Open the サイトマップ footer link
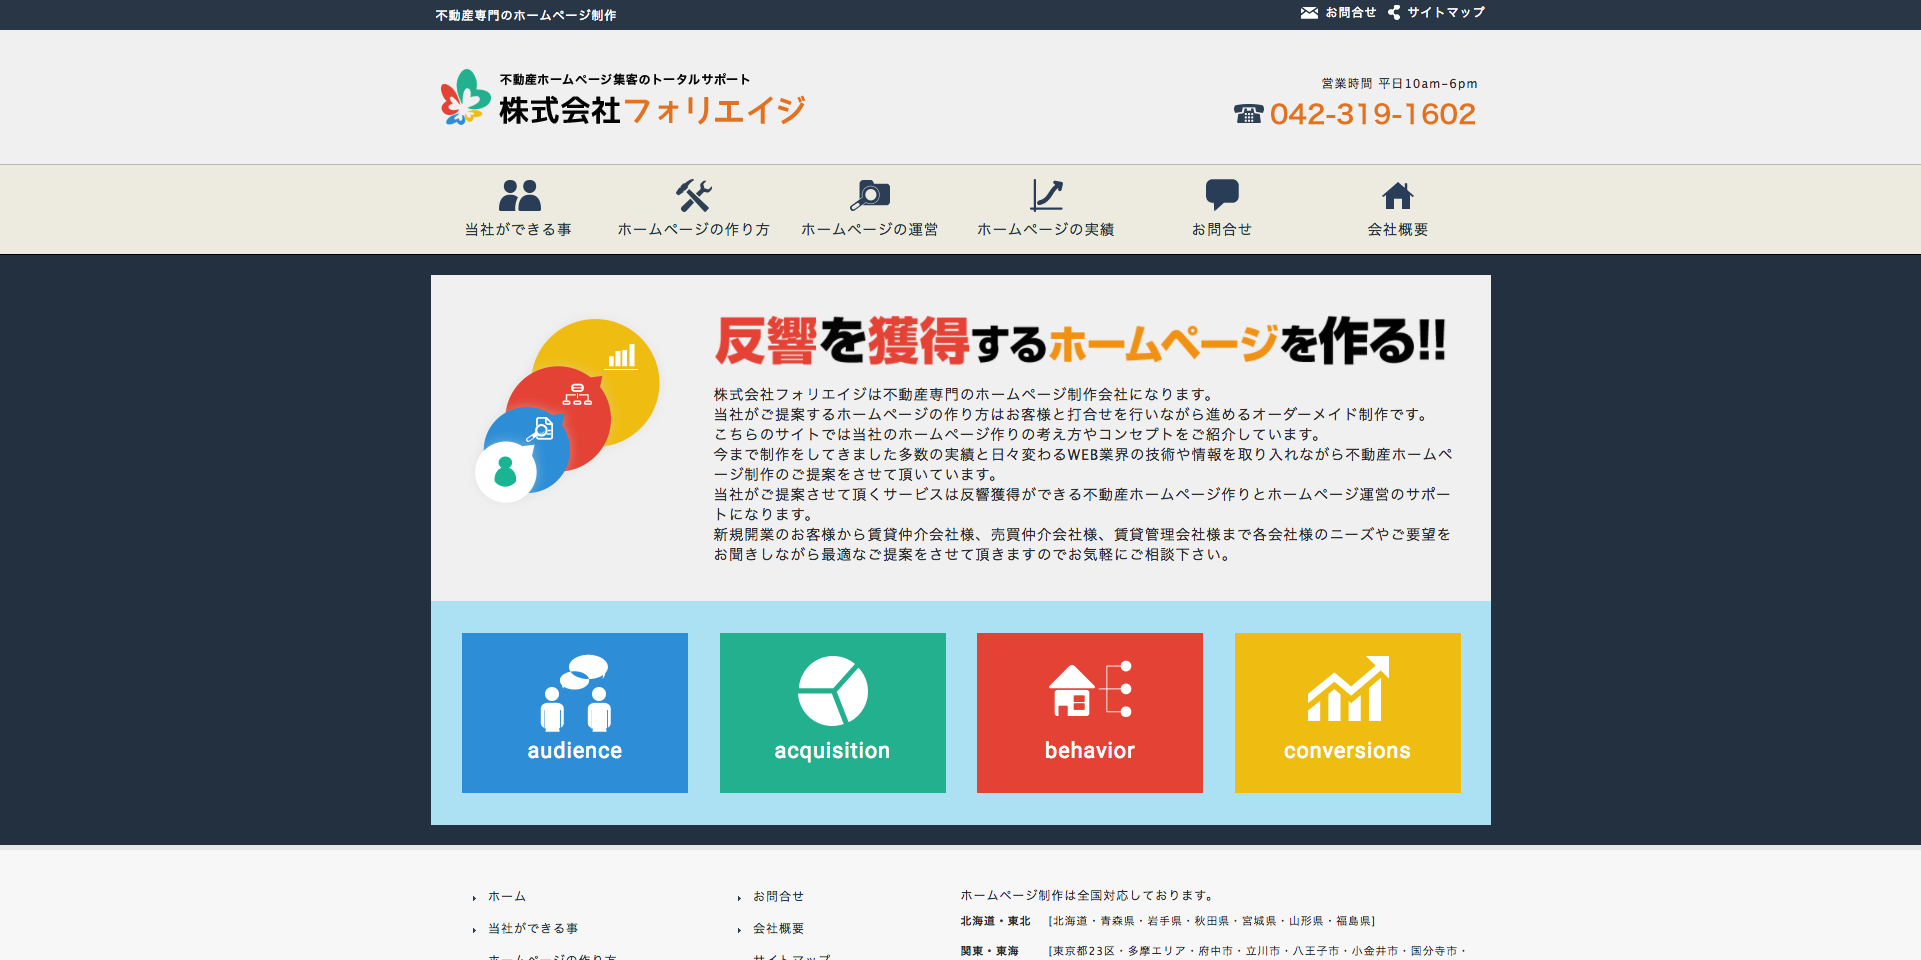This screenshot has height=960, width=1921. [791, 957]
